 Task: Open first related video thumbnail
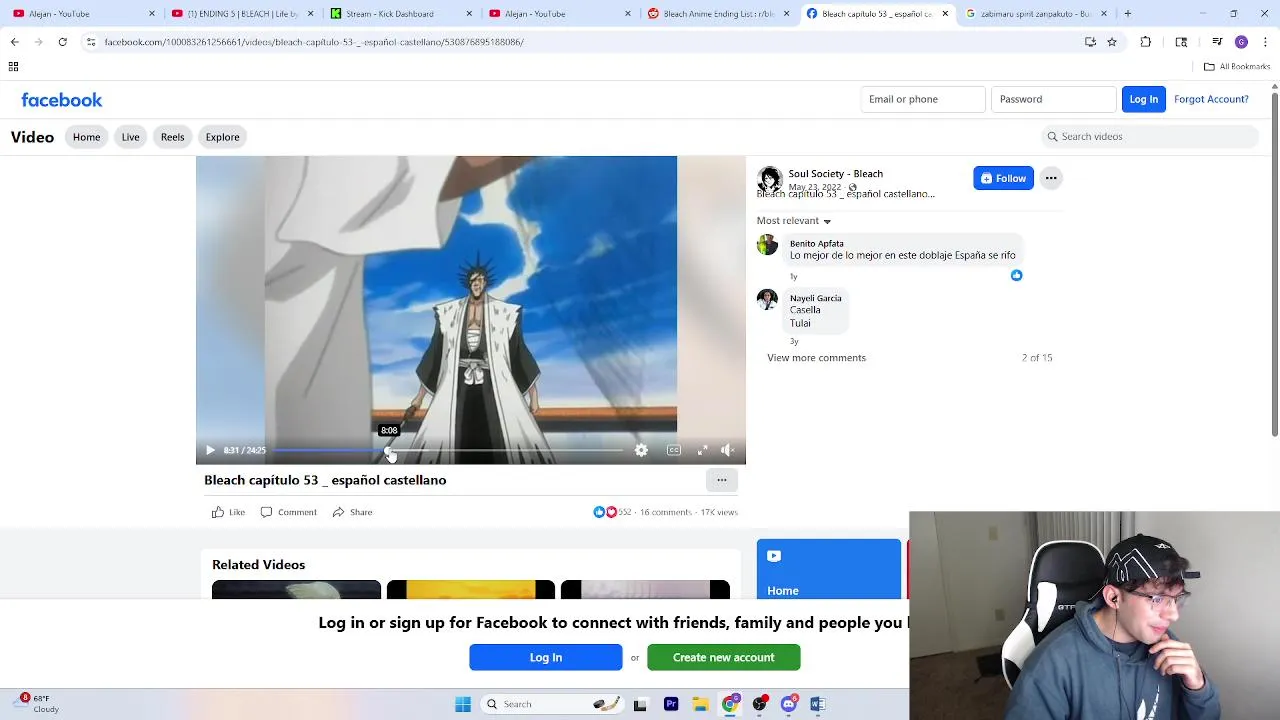(296, 590)
